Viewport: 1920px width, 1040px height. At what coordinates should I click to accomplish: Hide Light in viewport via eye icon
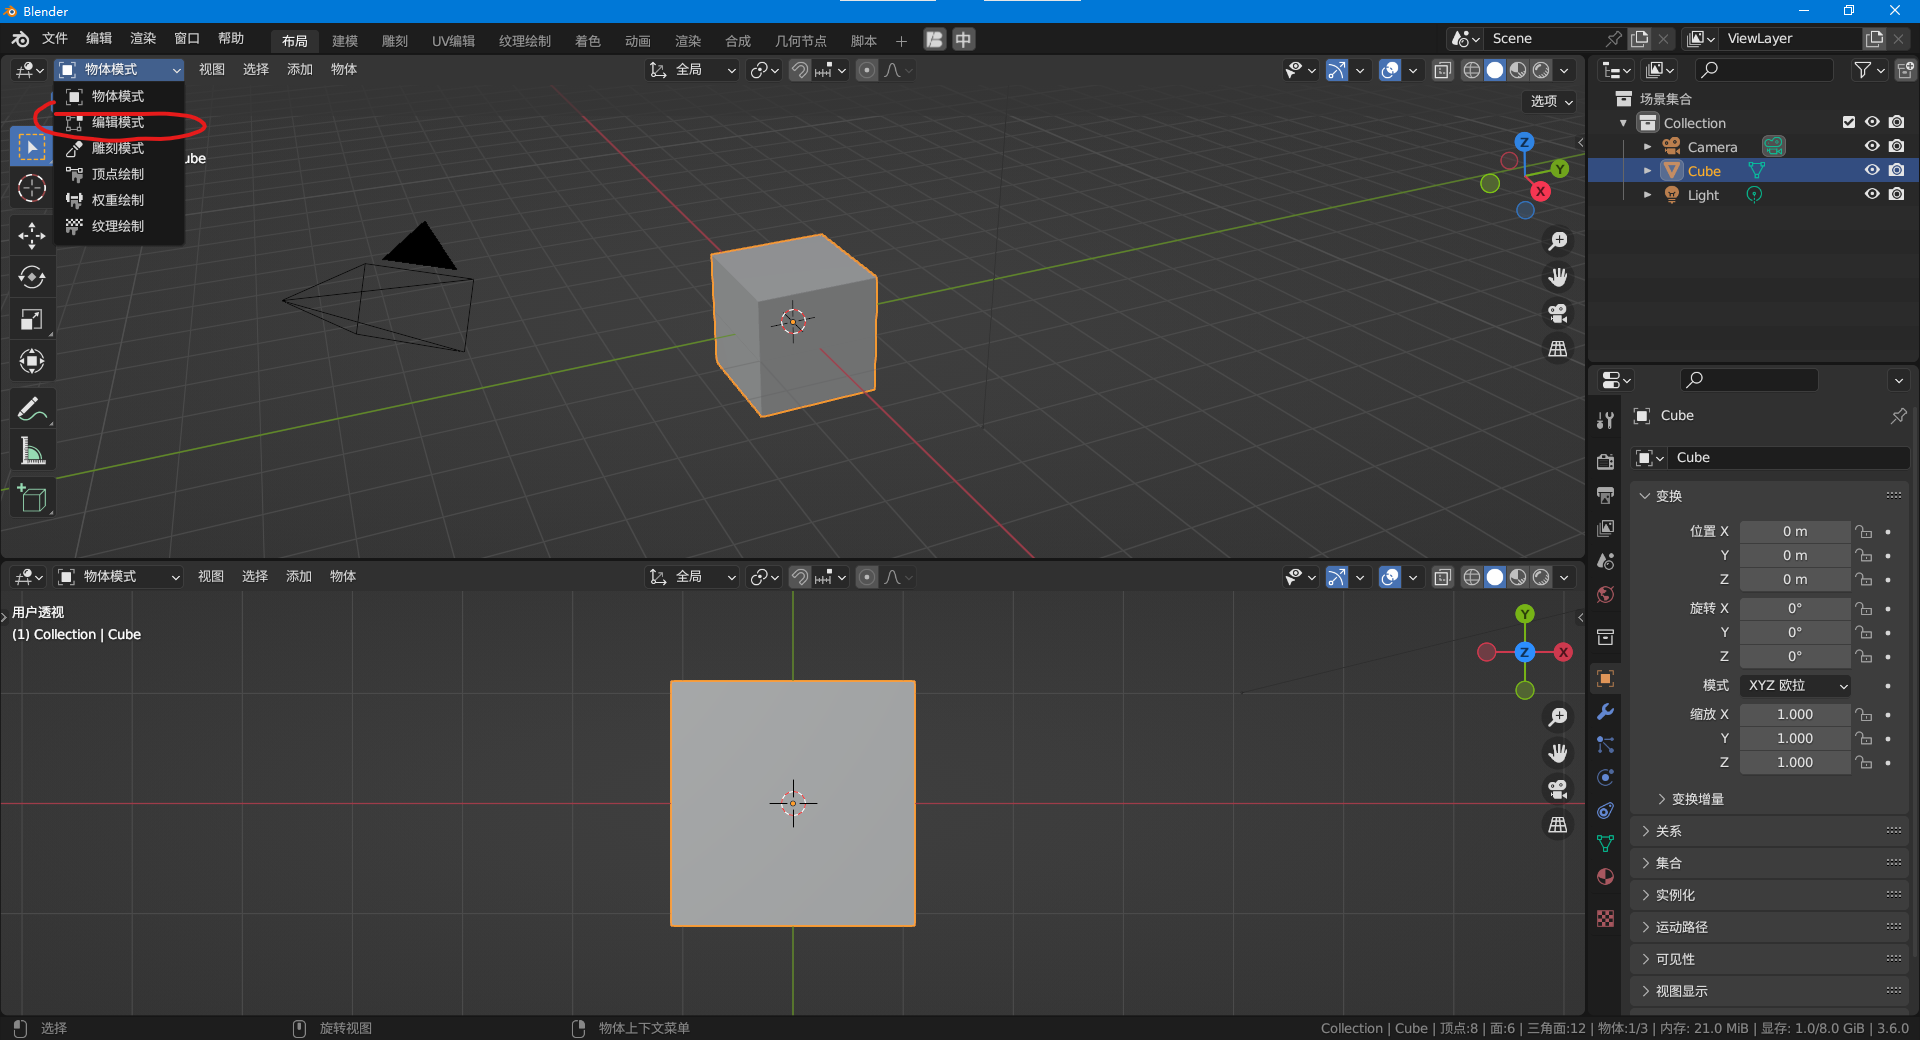coord(1872,194)
